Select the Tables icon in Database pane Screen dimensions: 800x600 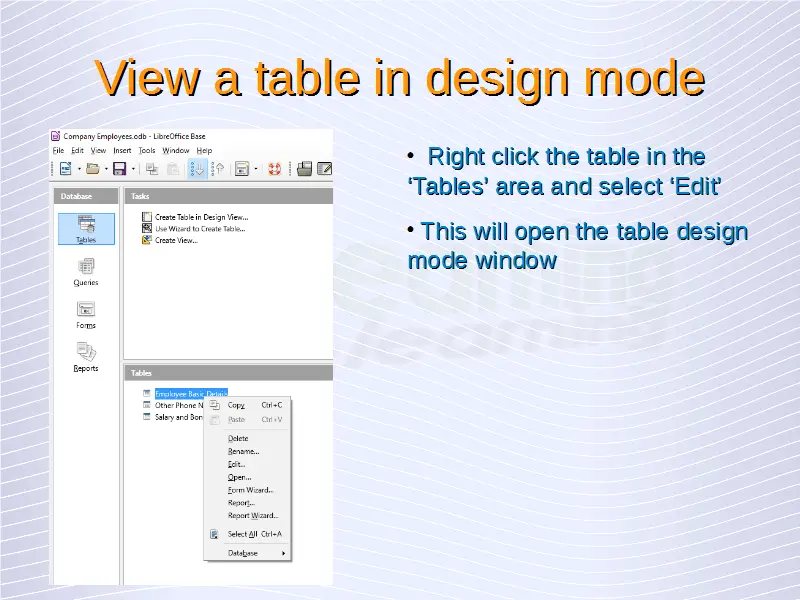(x=86, y=226)
